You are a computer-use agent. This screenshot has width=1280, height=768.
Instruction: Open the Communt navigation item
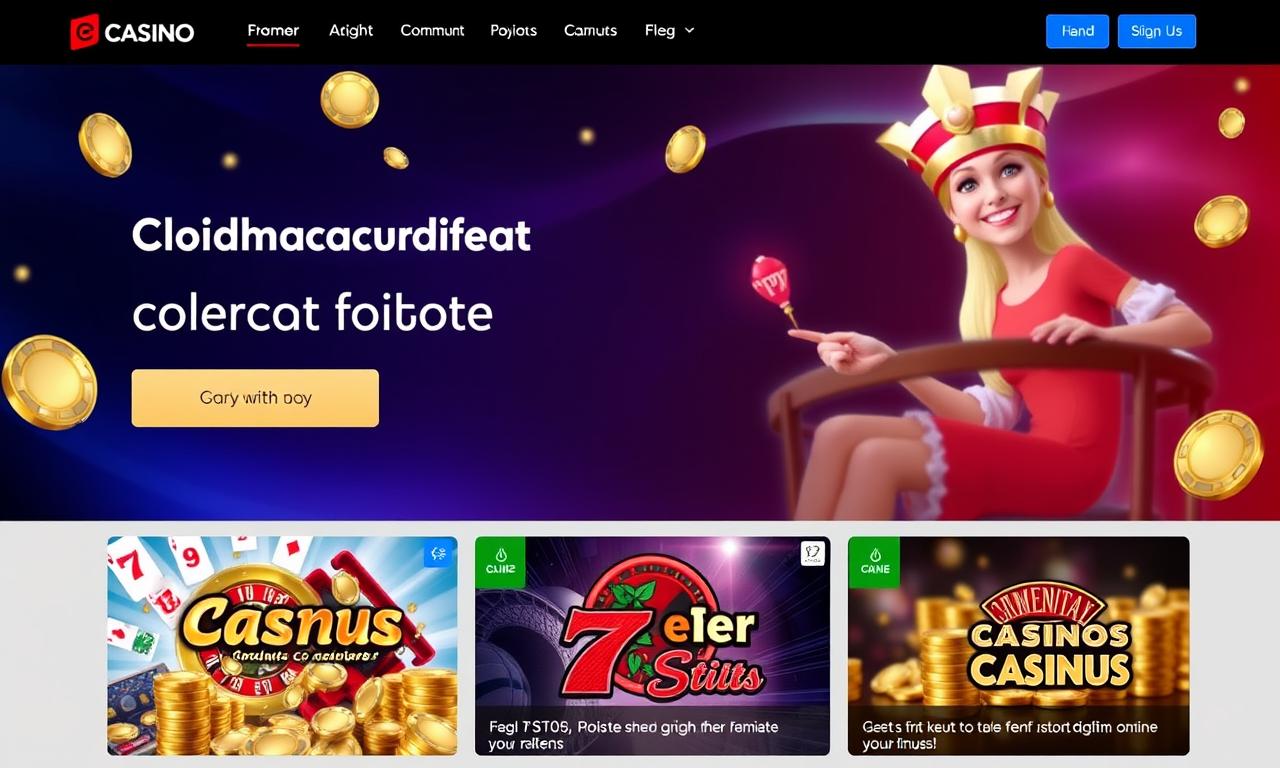(432, 31)
